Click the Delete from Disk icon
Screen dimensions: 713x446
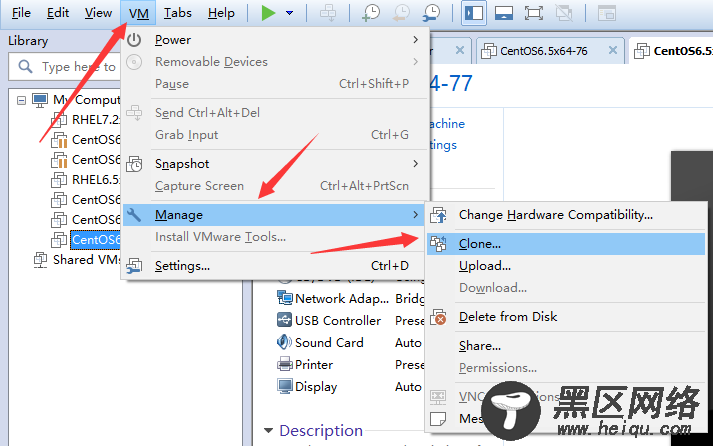[438, 317]
